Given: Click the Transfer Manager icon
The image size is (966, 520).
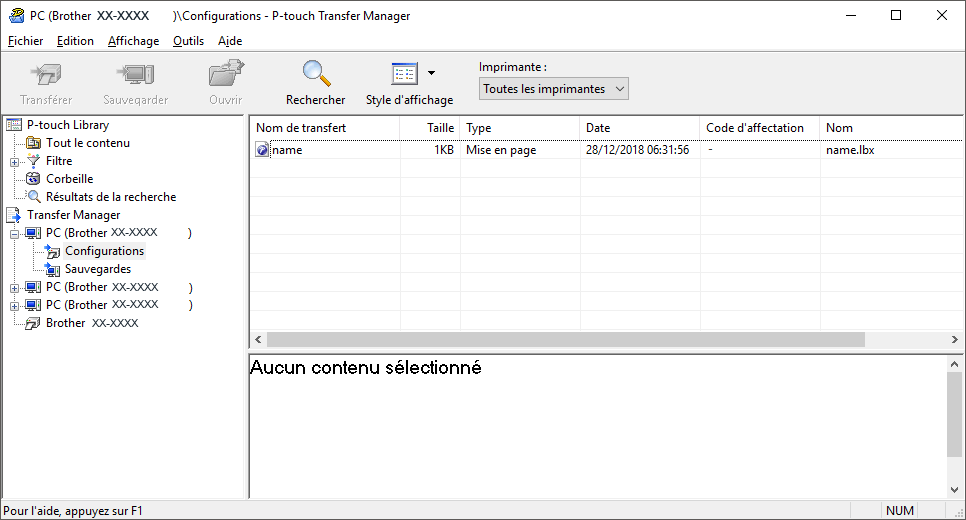Looking at the screenshot, I should point(14,215).
